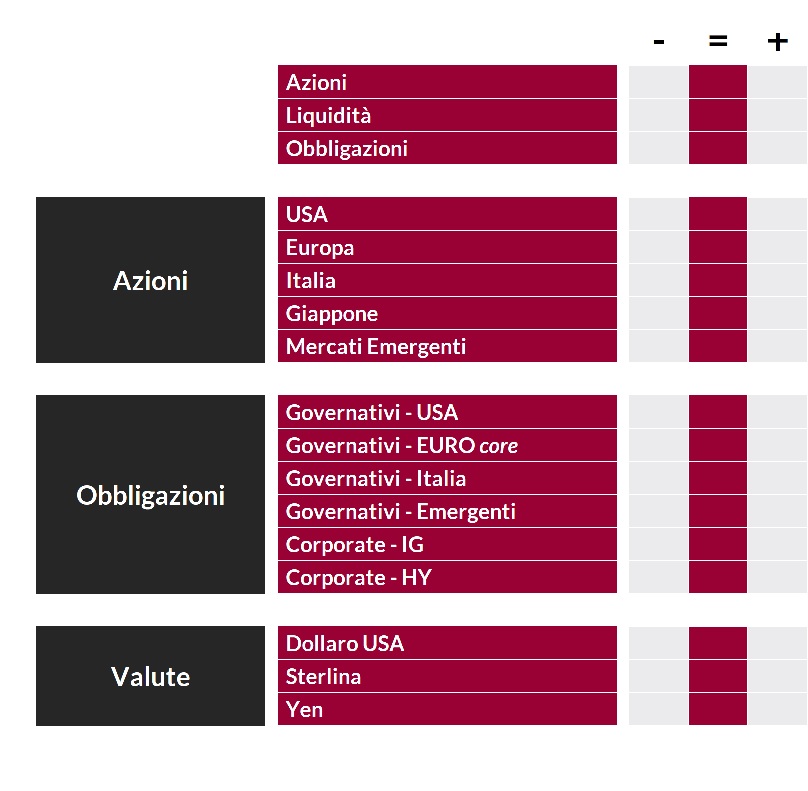
Task: Choose plus cell for top Azioni row
Action: pos(778,82)
